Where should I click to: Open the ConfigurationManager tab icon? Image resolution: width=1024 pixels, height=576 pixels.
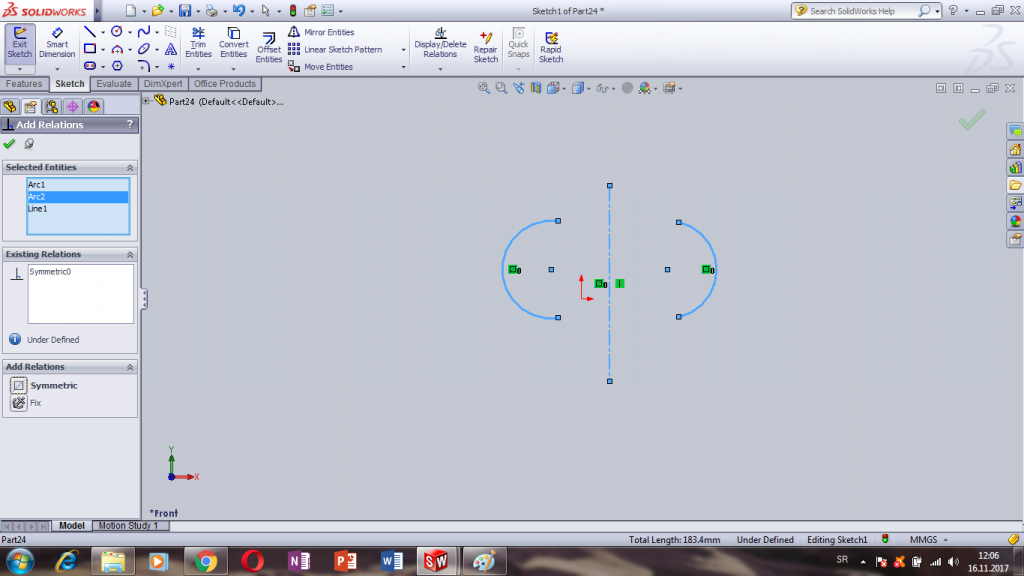52,106
